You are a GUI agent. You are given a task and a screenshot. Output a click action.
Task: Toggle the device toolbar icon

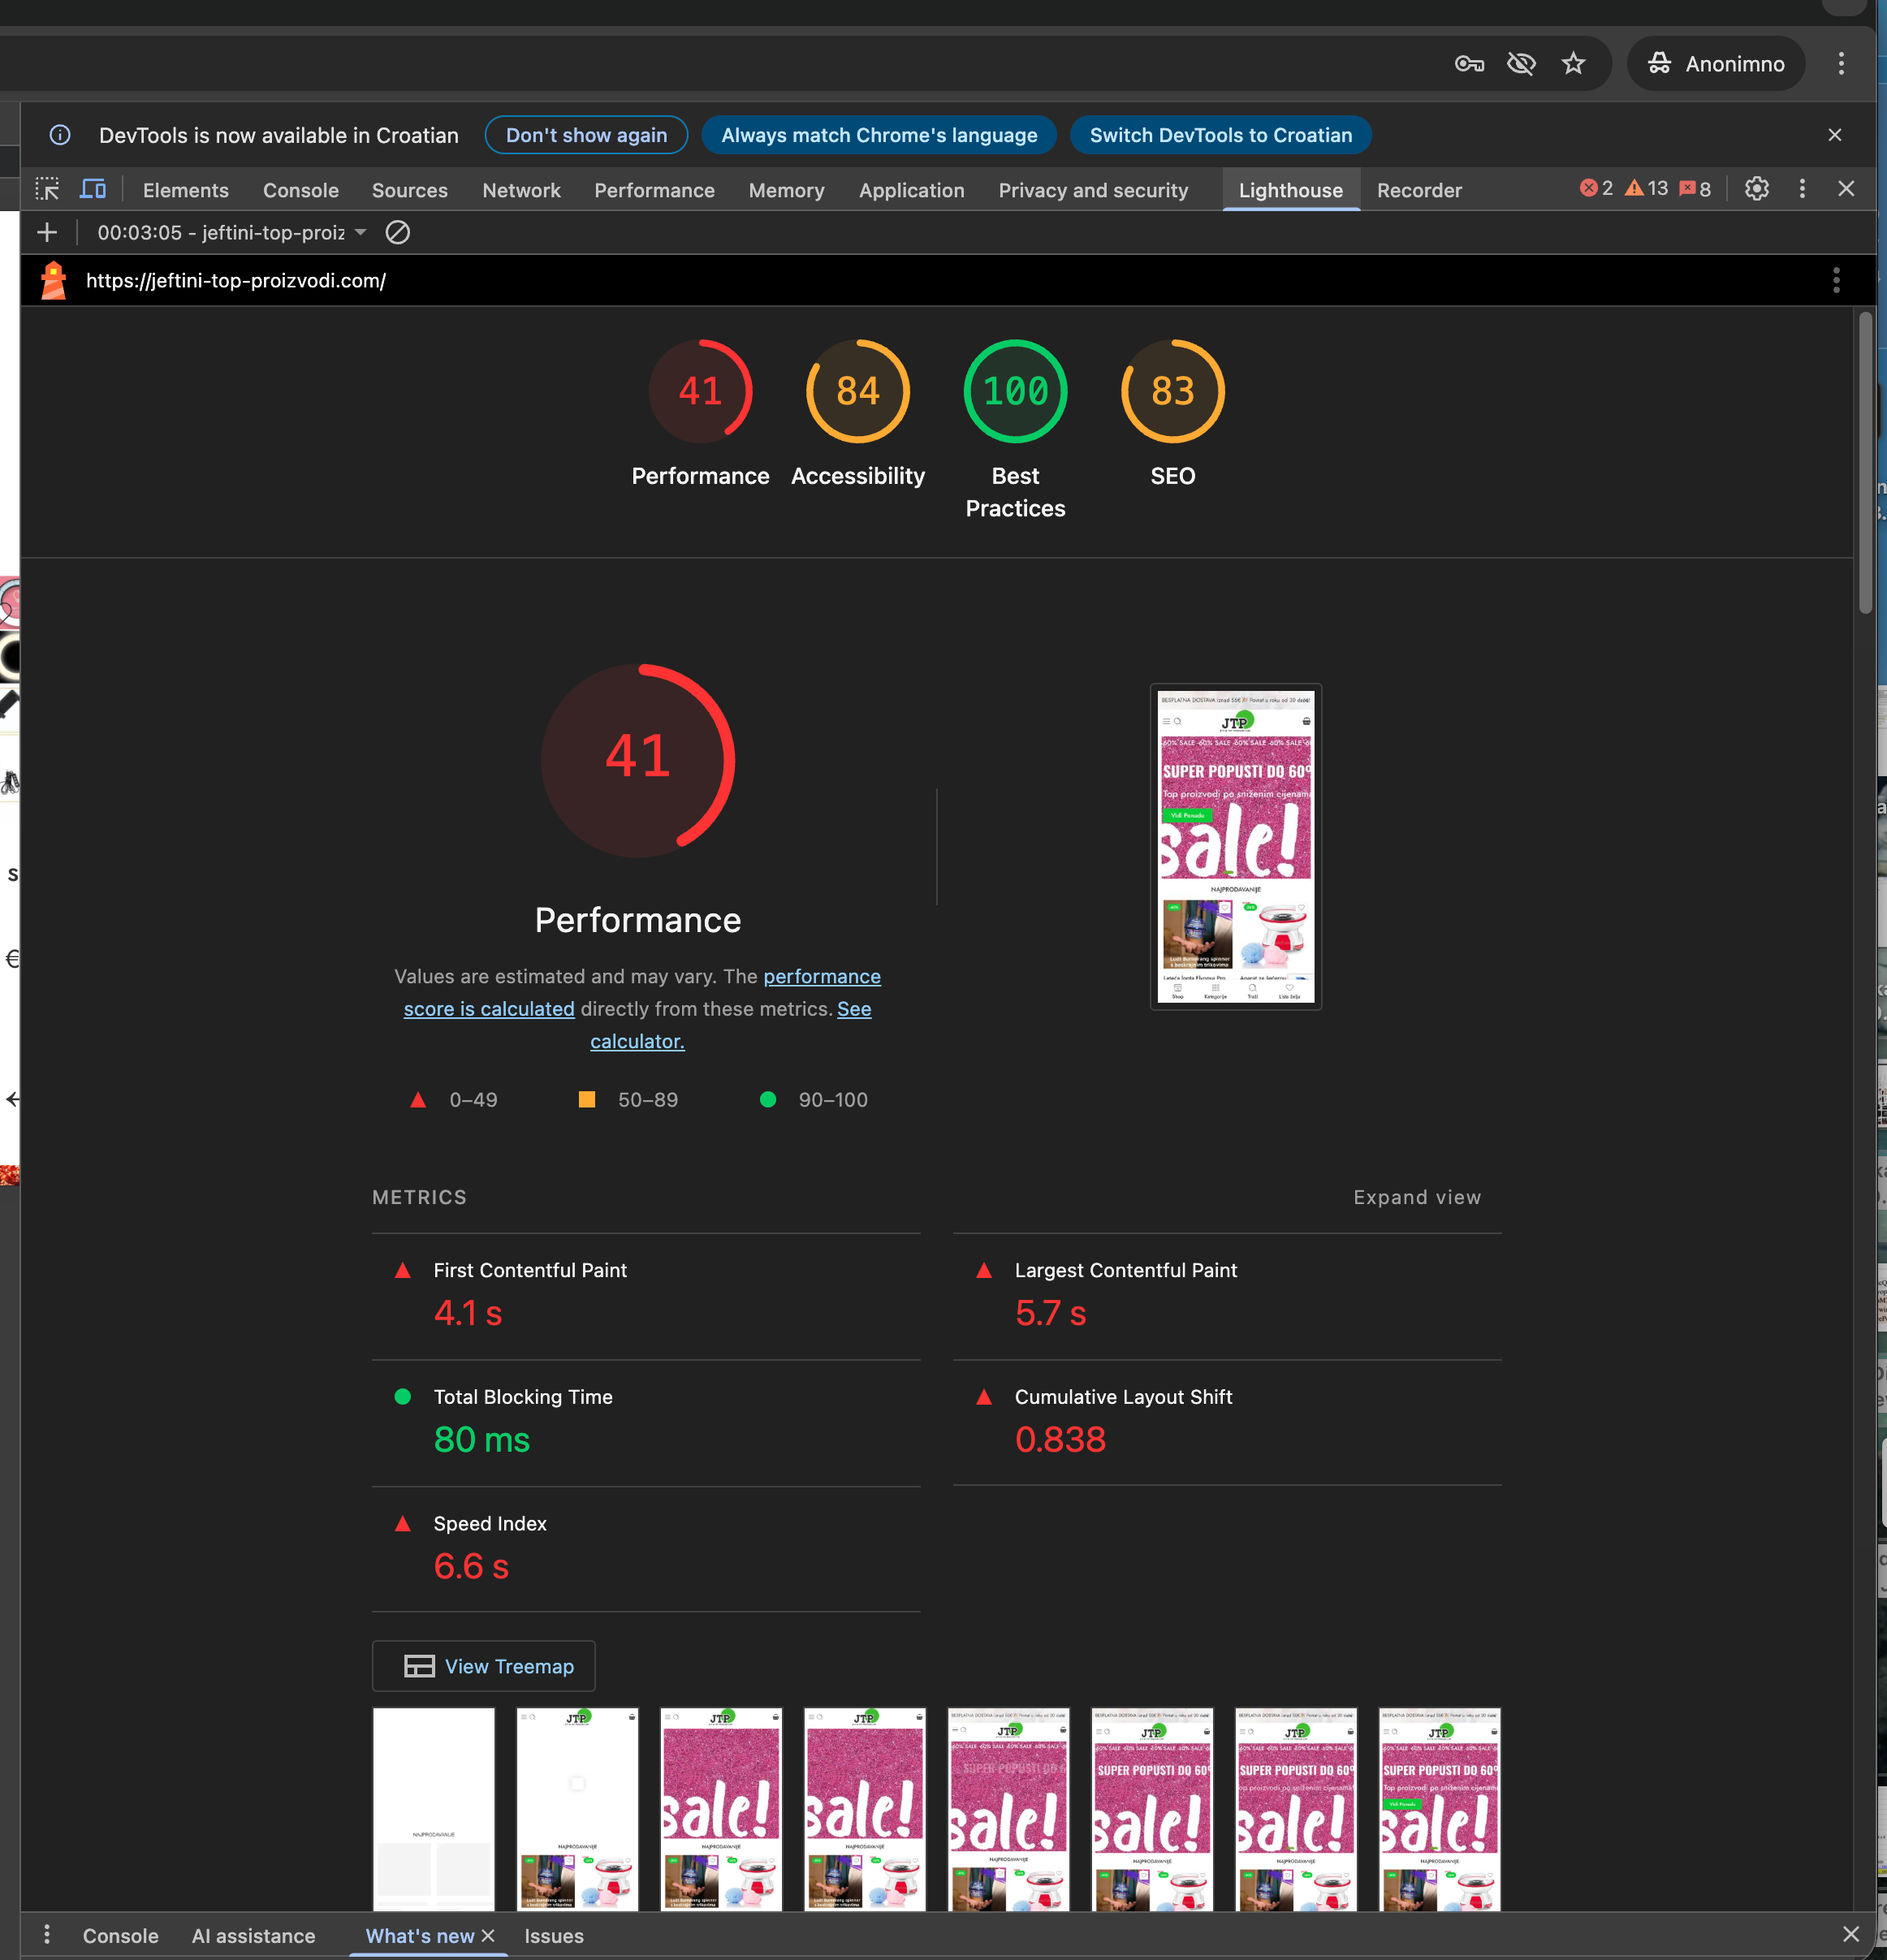93,189
